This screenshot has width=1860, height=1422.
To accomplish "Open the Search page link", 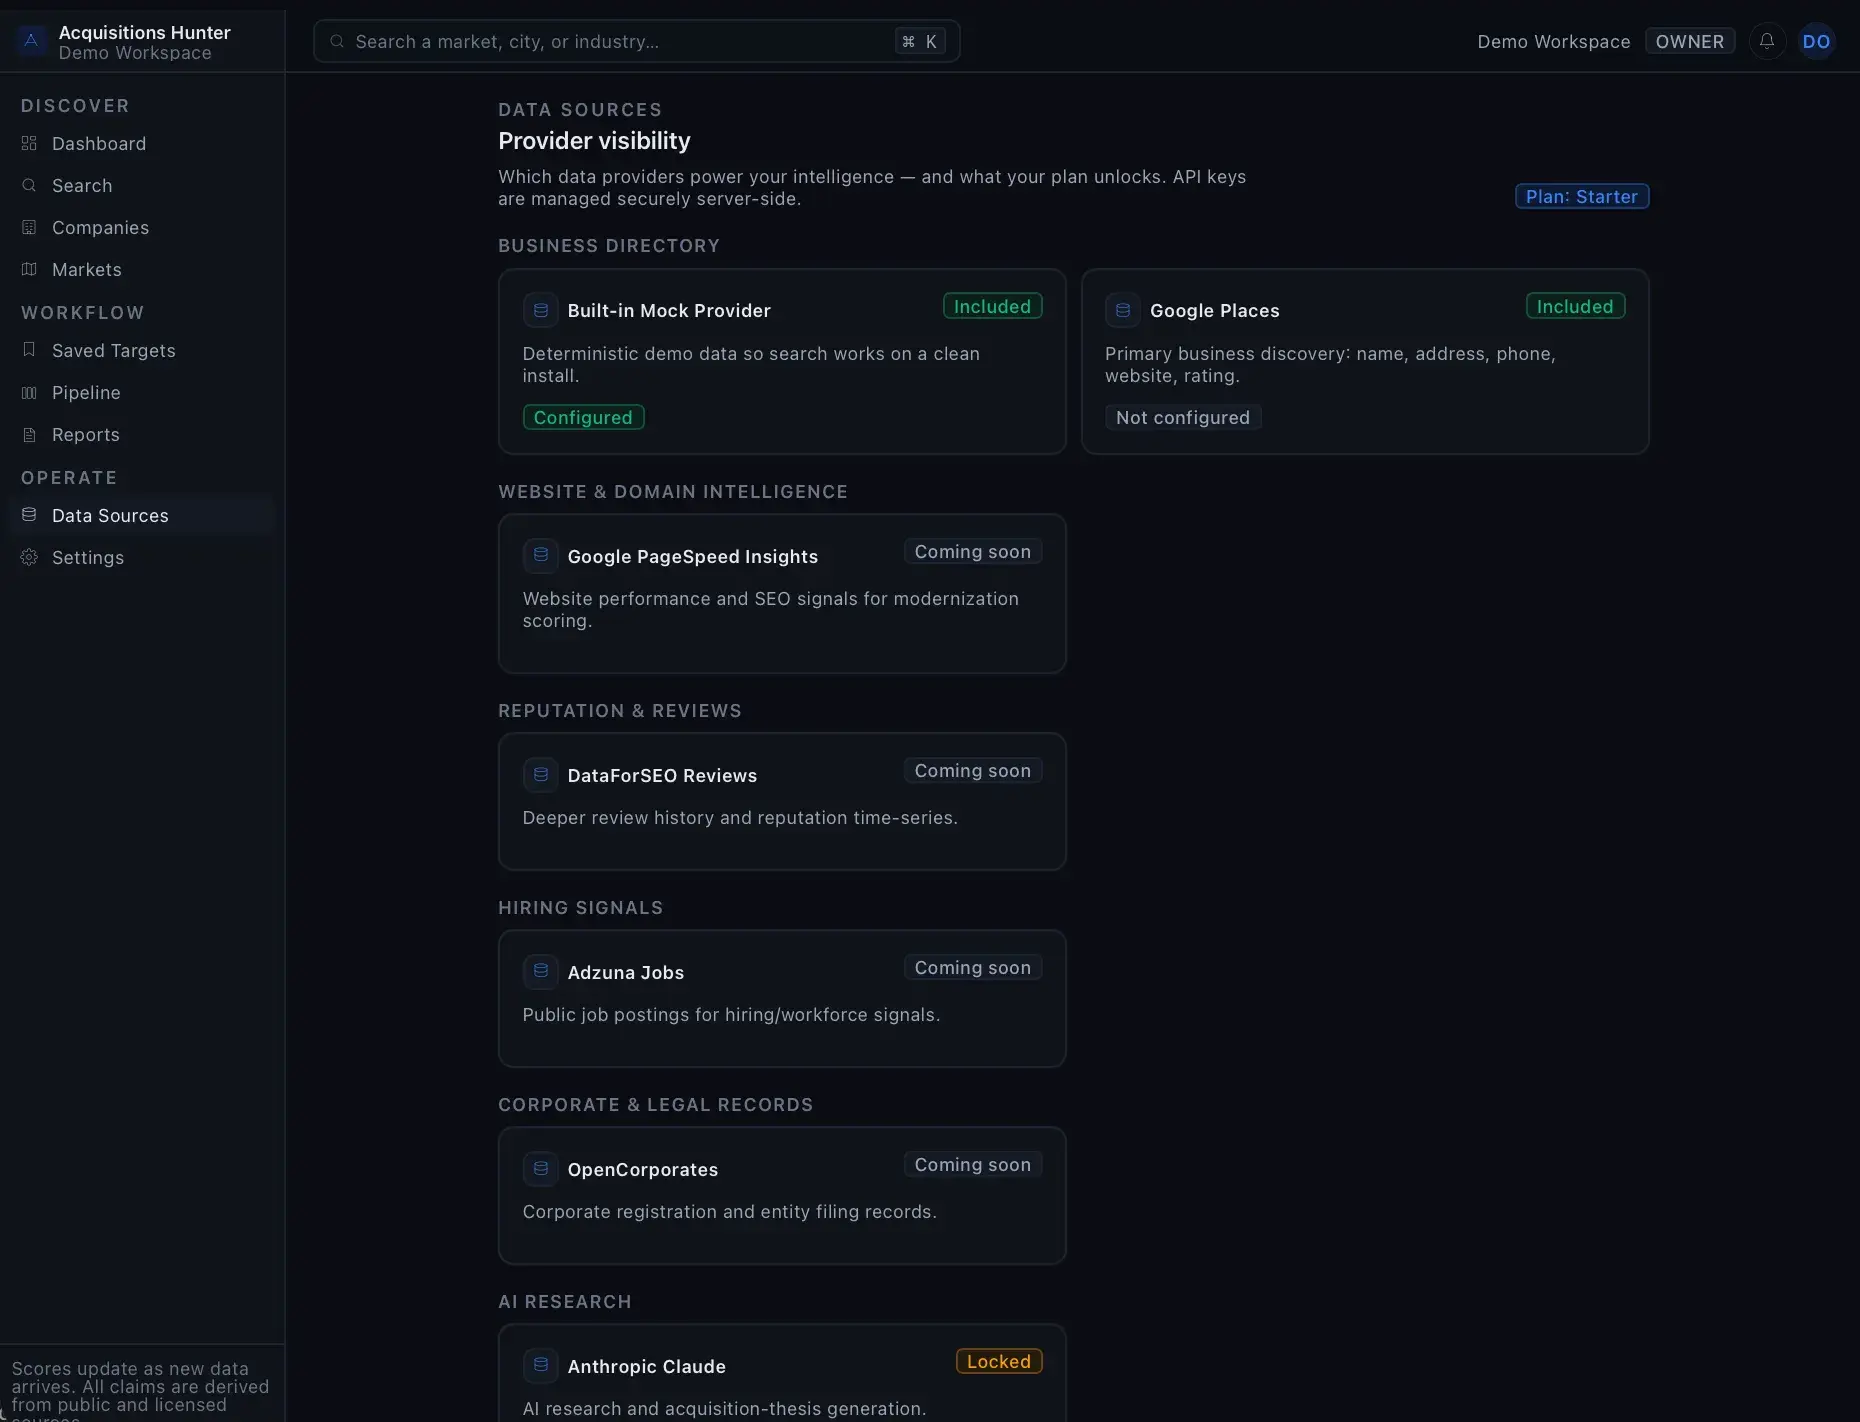I will pos(142,185).
